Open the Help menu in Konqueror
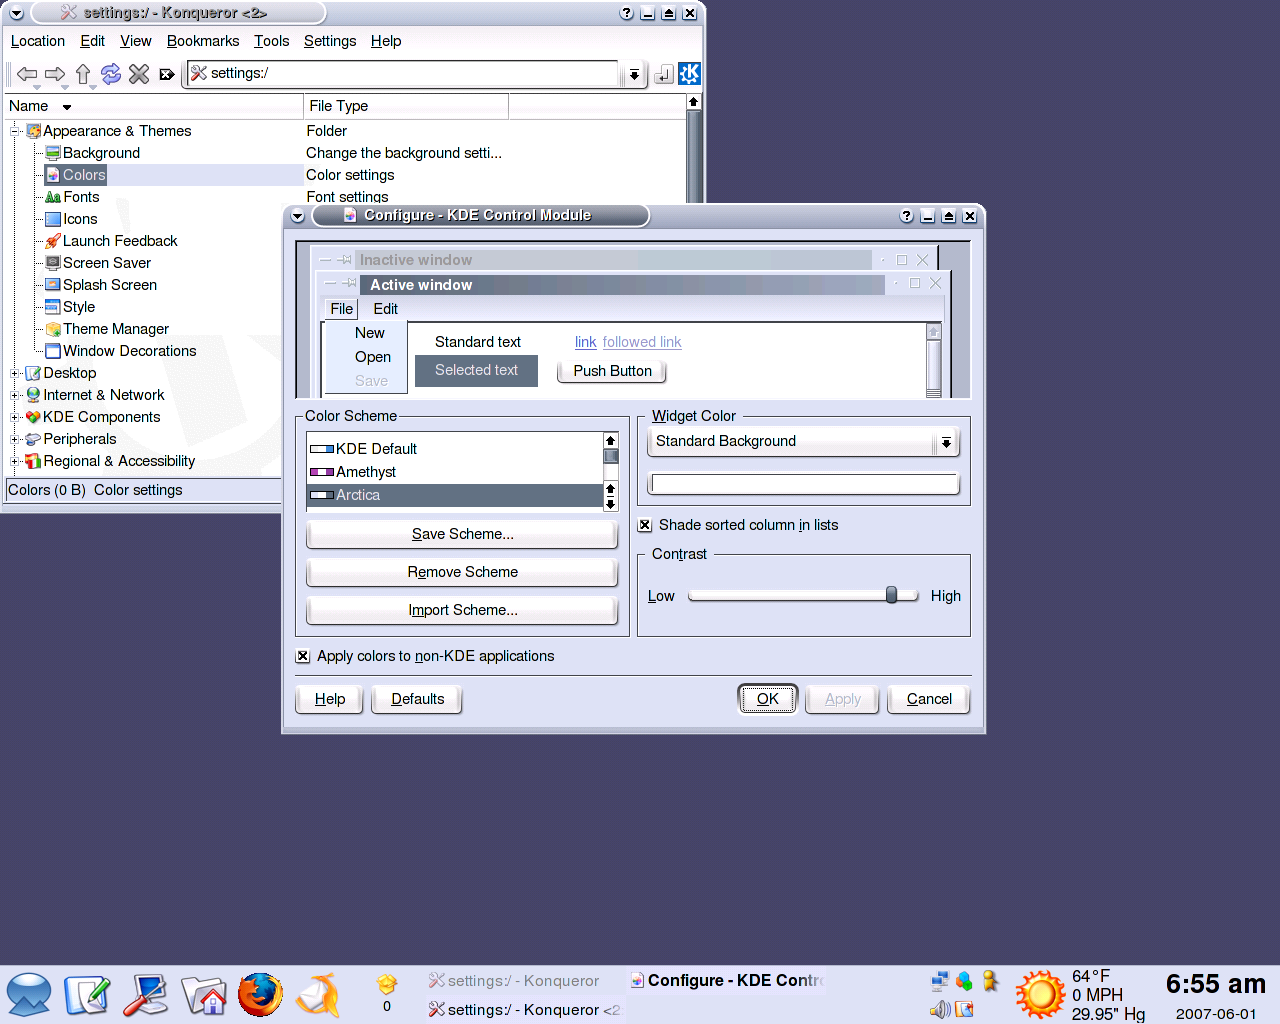The image size is (1280, 1024). tap(386, 41)
